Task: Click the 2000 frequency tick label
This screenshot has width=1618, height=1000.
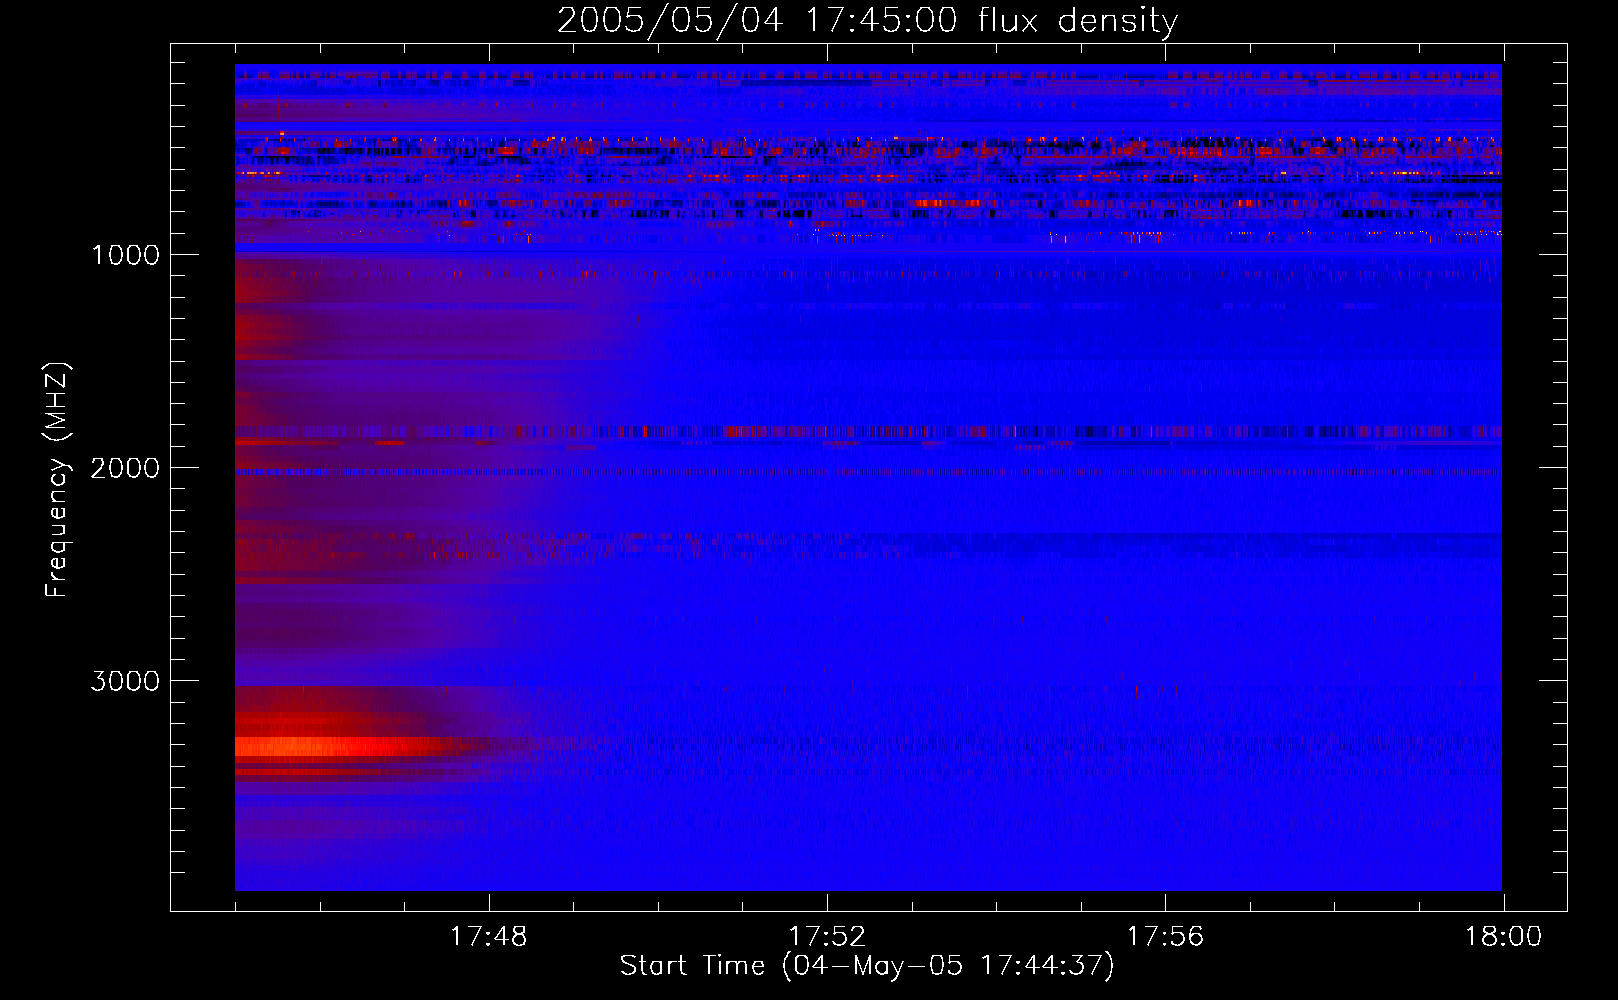Action: pyautogui.click(x=125, y=468)
